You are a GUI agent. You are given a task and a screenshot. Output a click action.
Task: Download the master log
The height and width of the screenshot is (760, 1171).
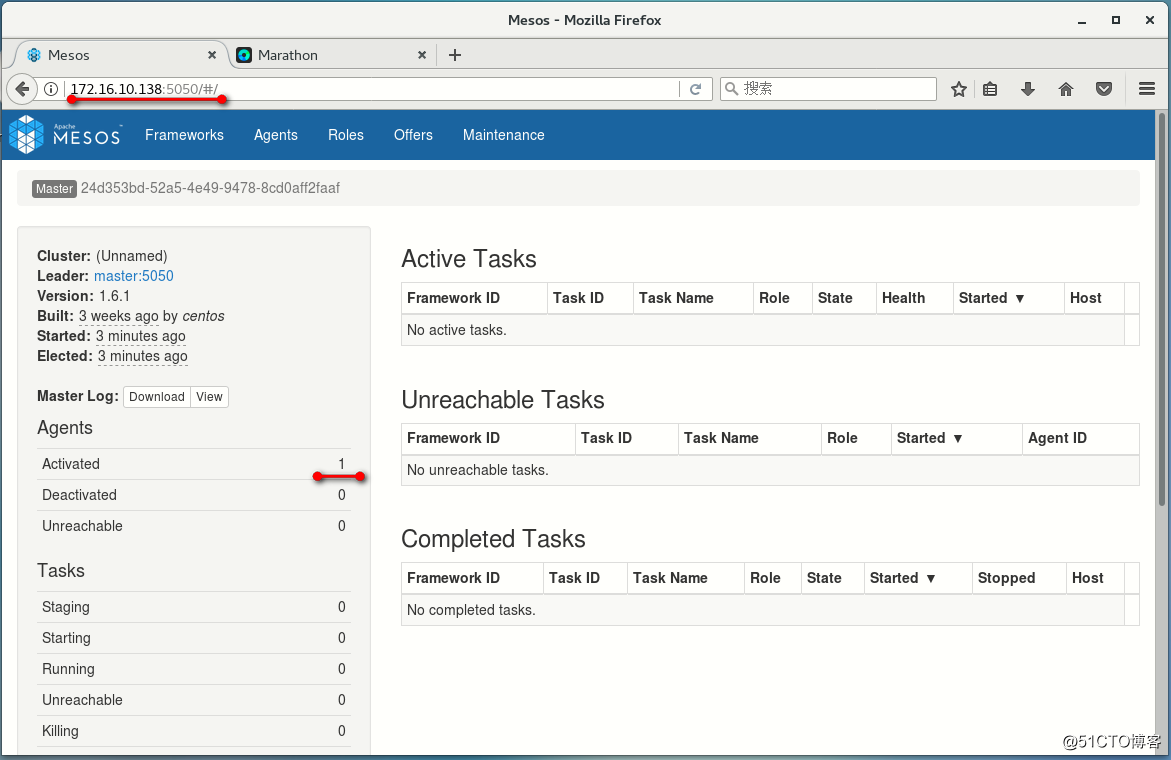[157, 397]
